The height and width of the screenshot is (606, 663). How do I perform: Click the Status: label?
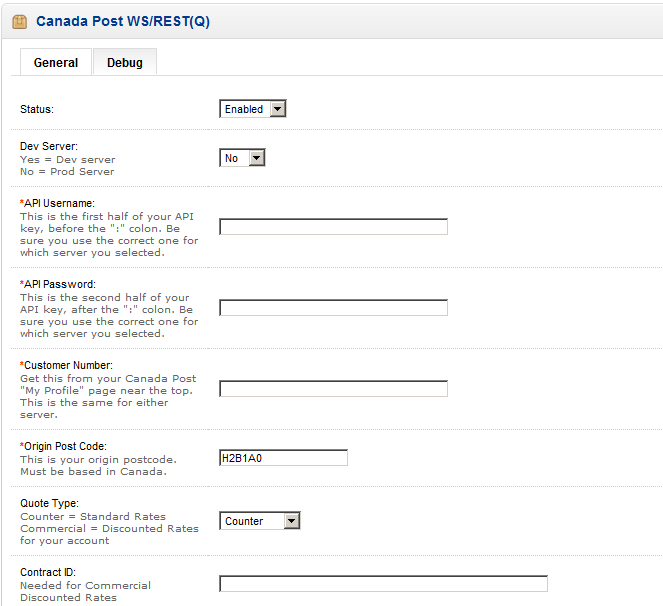pos(37,109)
